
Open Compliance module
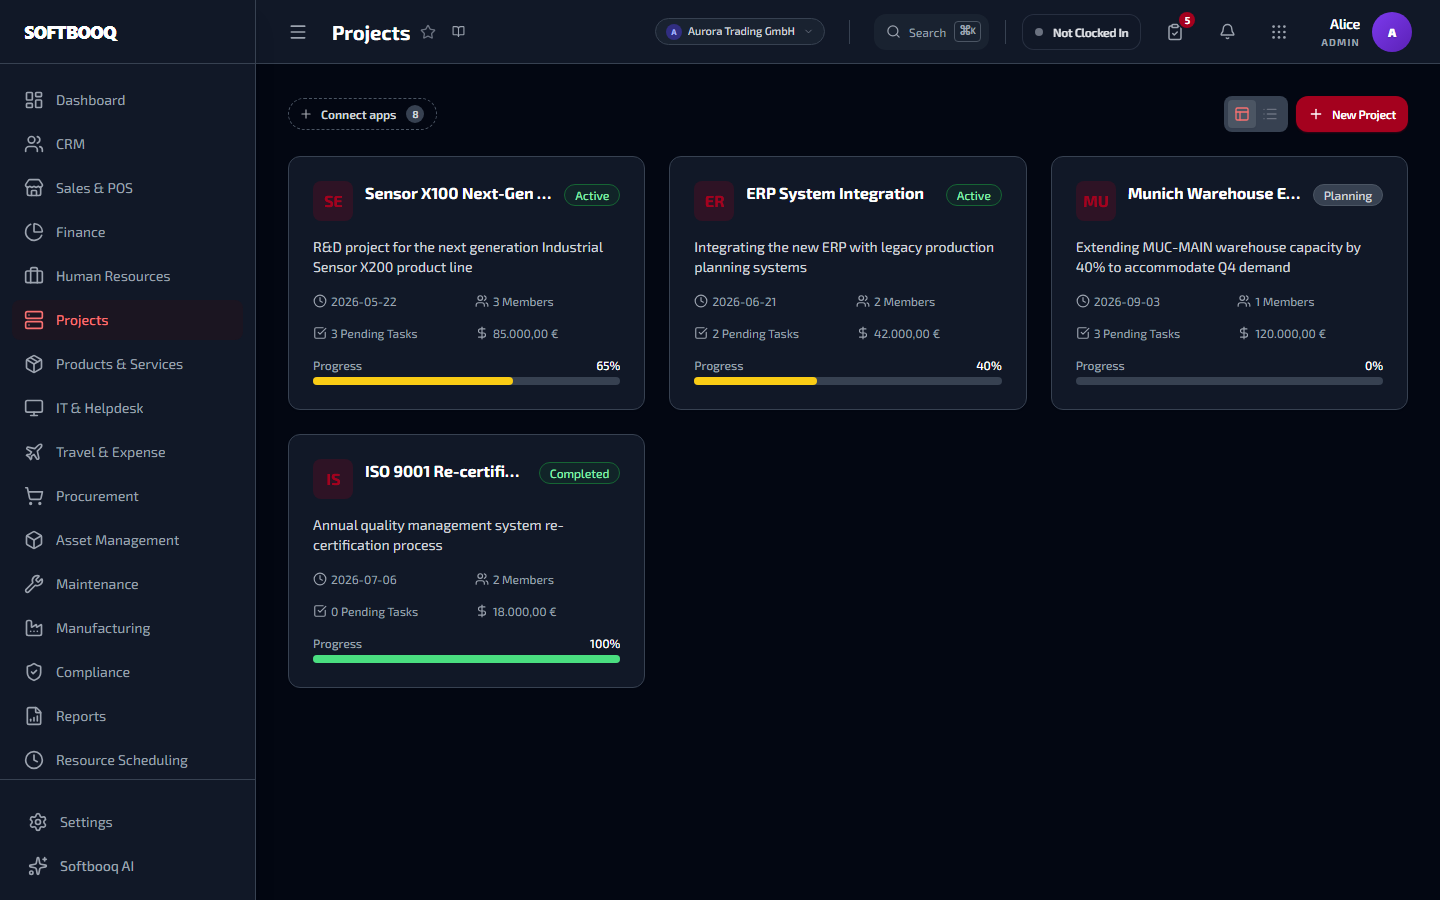[128, 672]
